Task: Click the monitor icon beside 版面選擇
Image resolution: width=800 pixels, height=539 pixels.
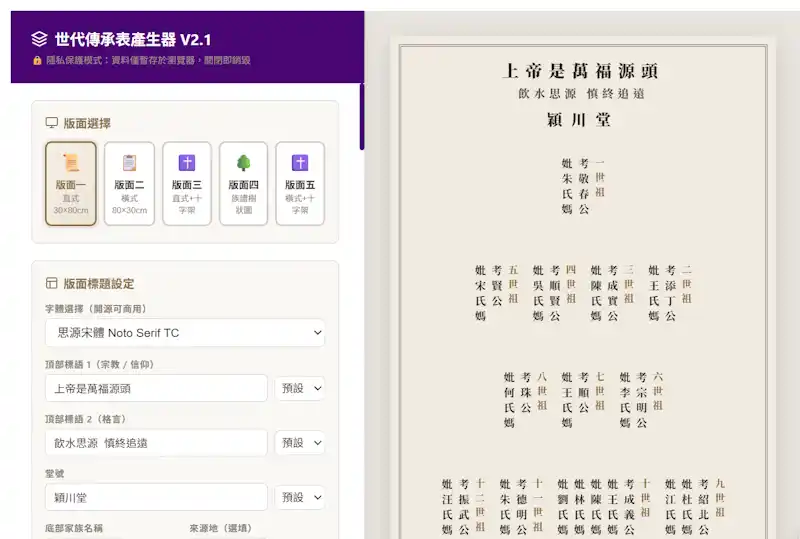Action: [52, 122]
